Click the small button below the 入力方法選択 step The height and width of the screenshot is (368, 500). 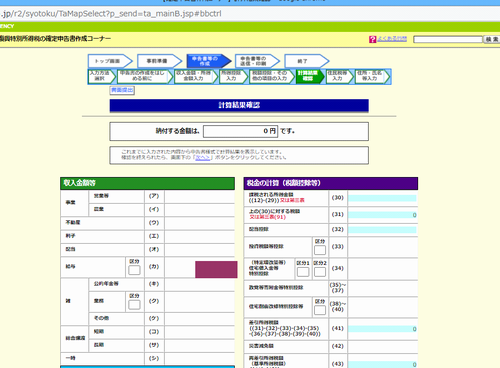coord(122,90)
